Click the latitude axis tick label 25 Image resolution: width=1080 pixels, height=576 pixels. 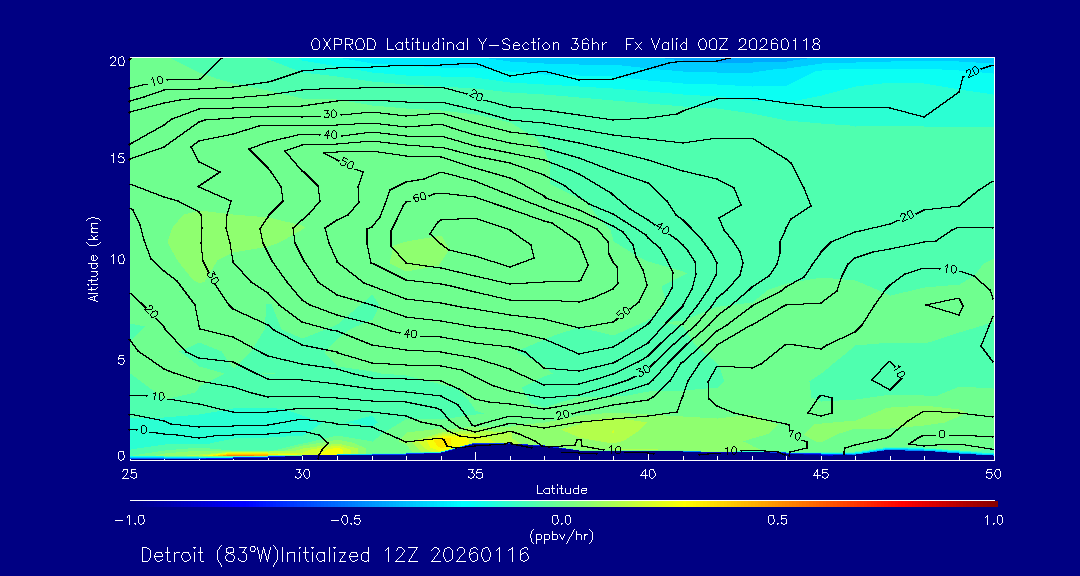[129, 474]
